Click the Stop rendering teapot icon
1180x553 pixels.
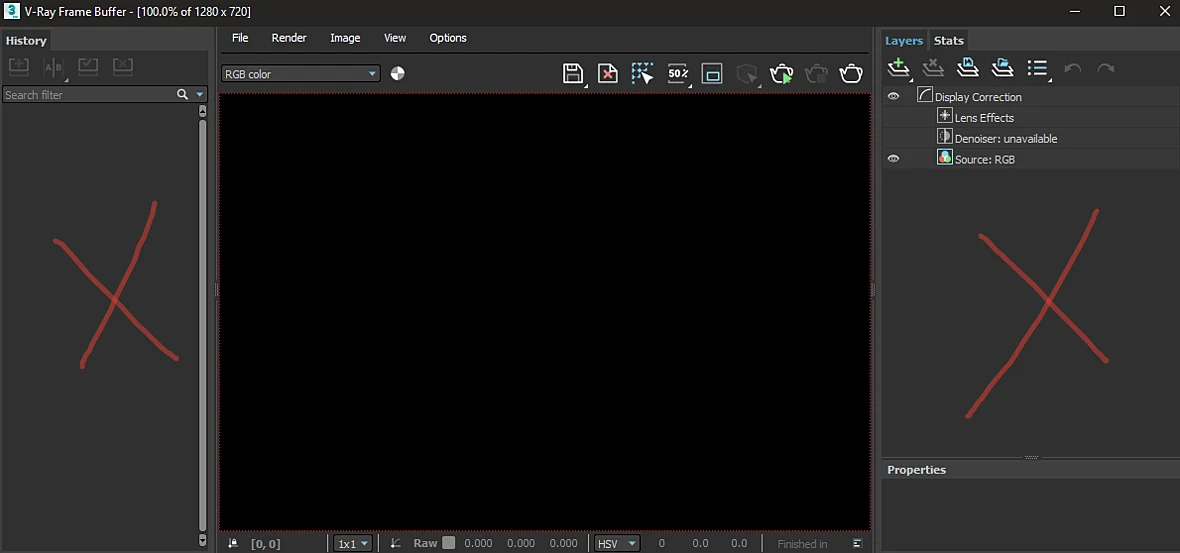coord(817,73)
